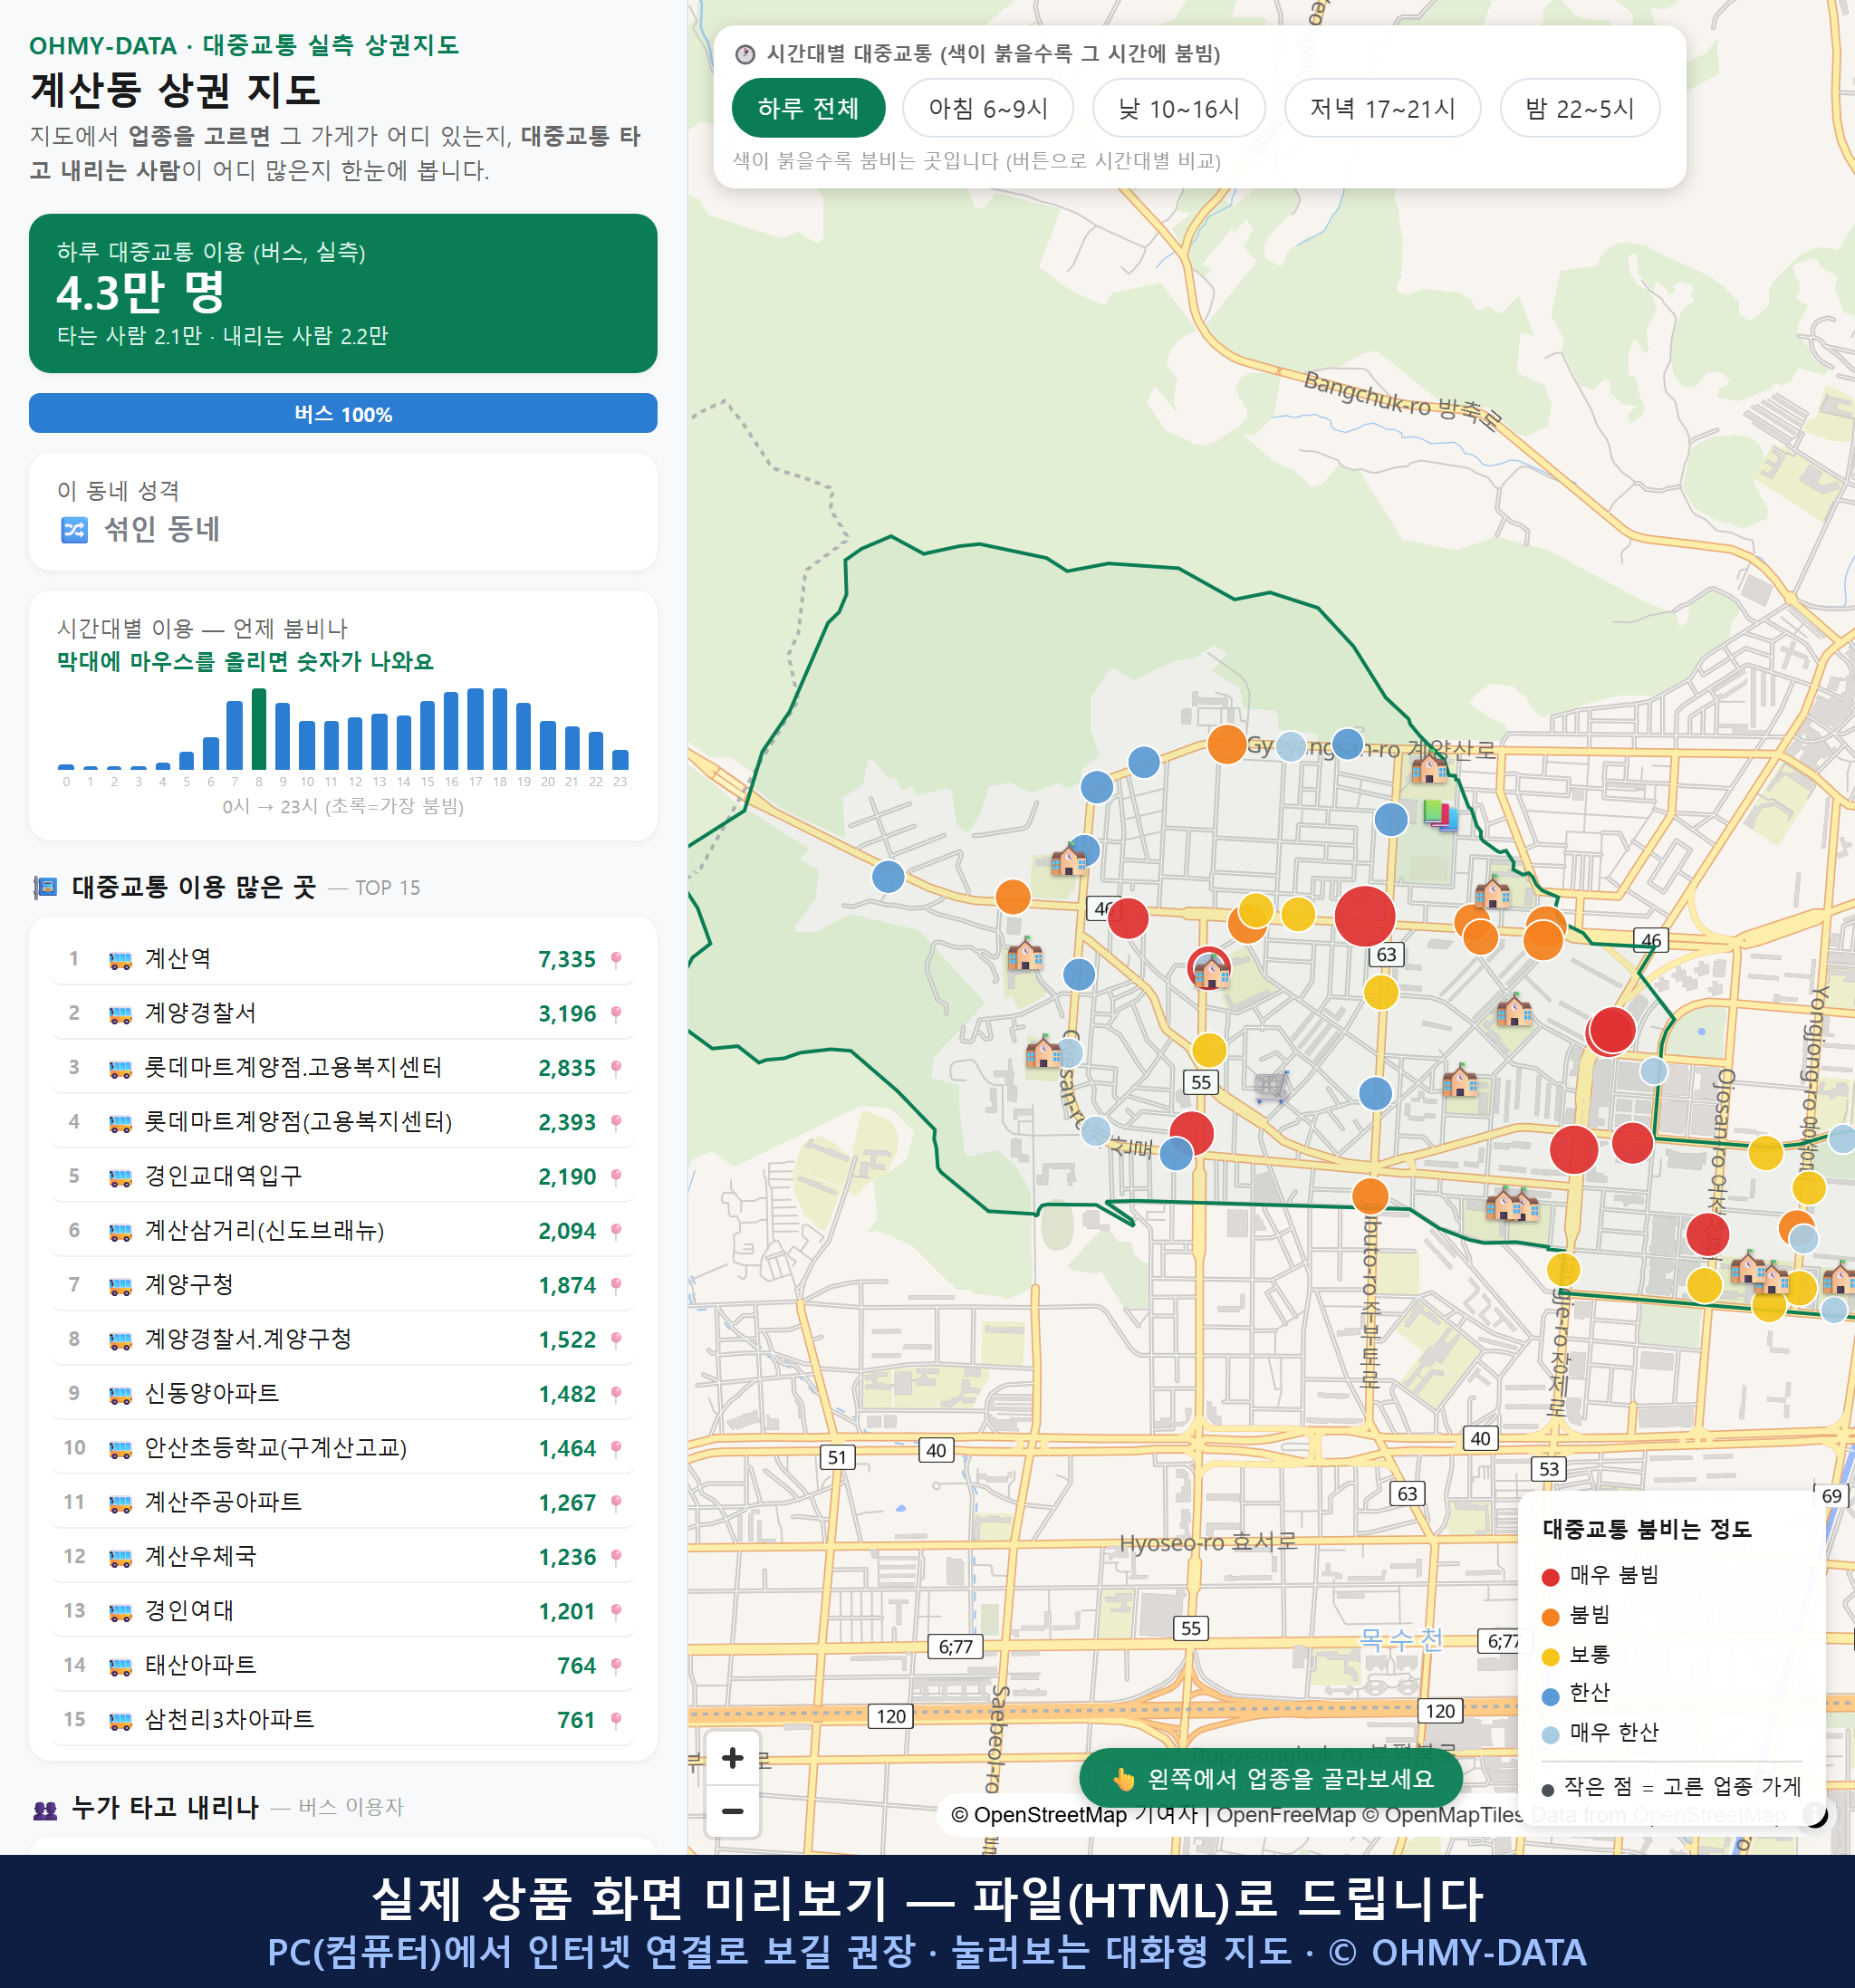
Task: Click the orange 붐빔 legend swatch
Action: click(x=1551, y=1617)
